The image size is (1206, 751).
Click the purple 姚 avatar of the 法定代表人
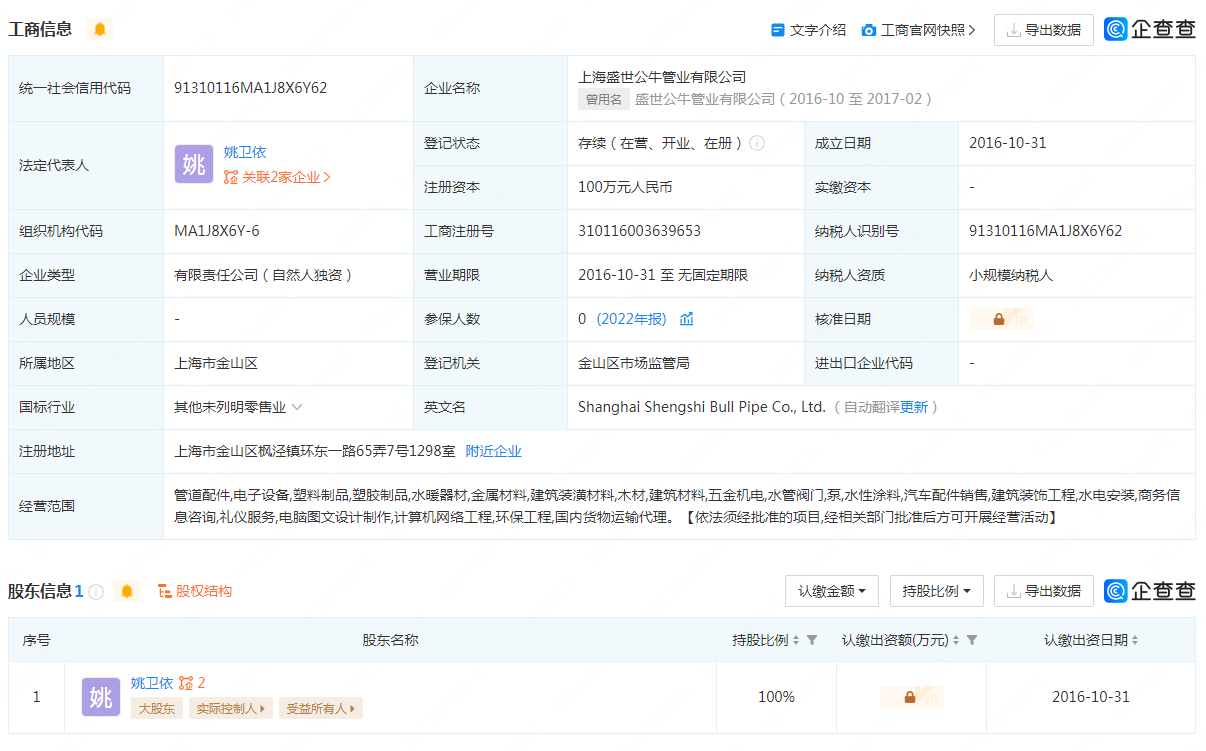(x=194, y=165)
